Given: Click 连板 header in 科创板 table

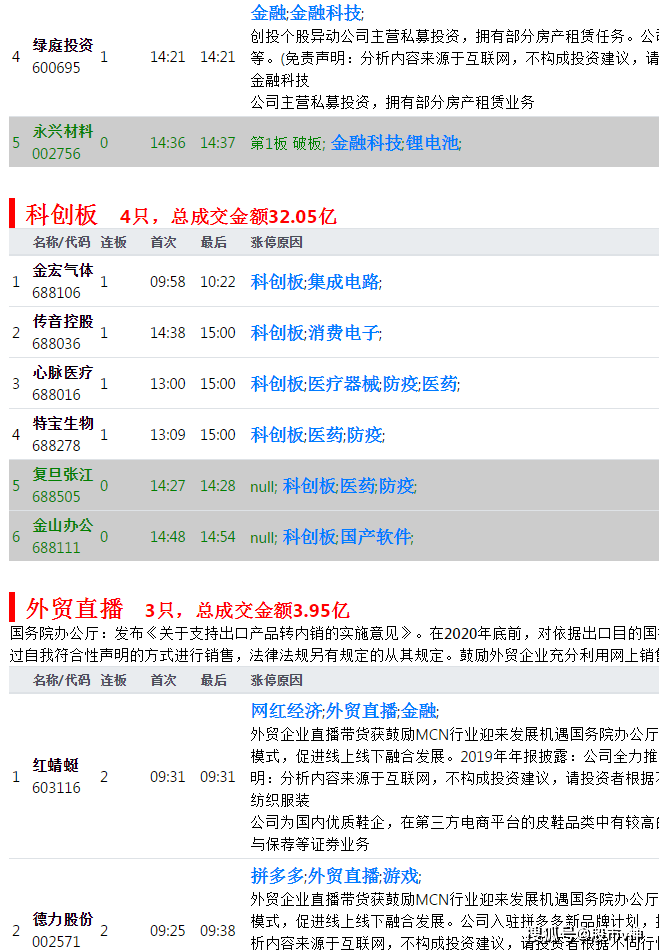Looking at the screenshot, I should click(x=114, y=242).
